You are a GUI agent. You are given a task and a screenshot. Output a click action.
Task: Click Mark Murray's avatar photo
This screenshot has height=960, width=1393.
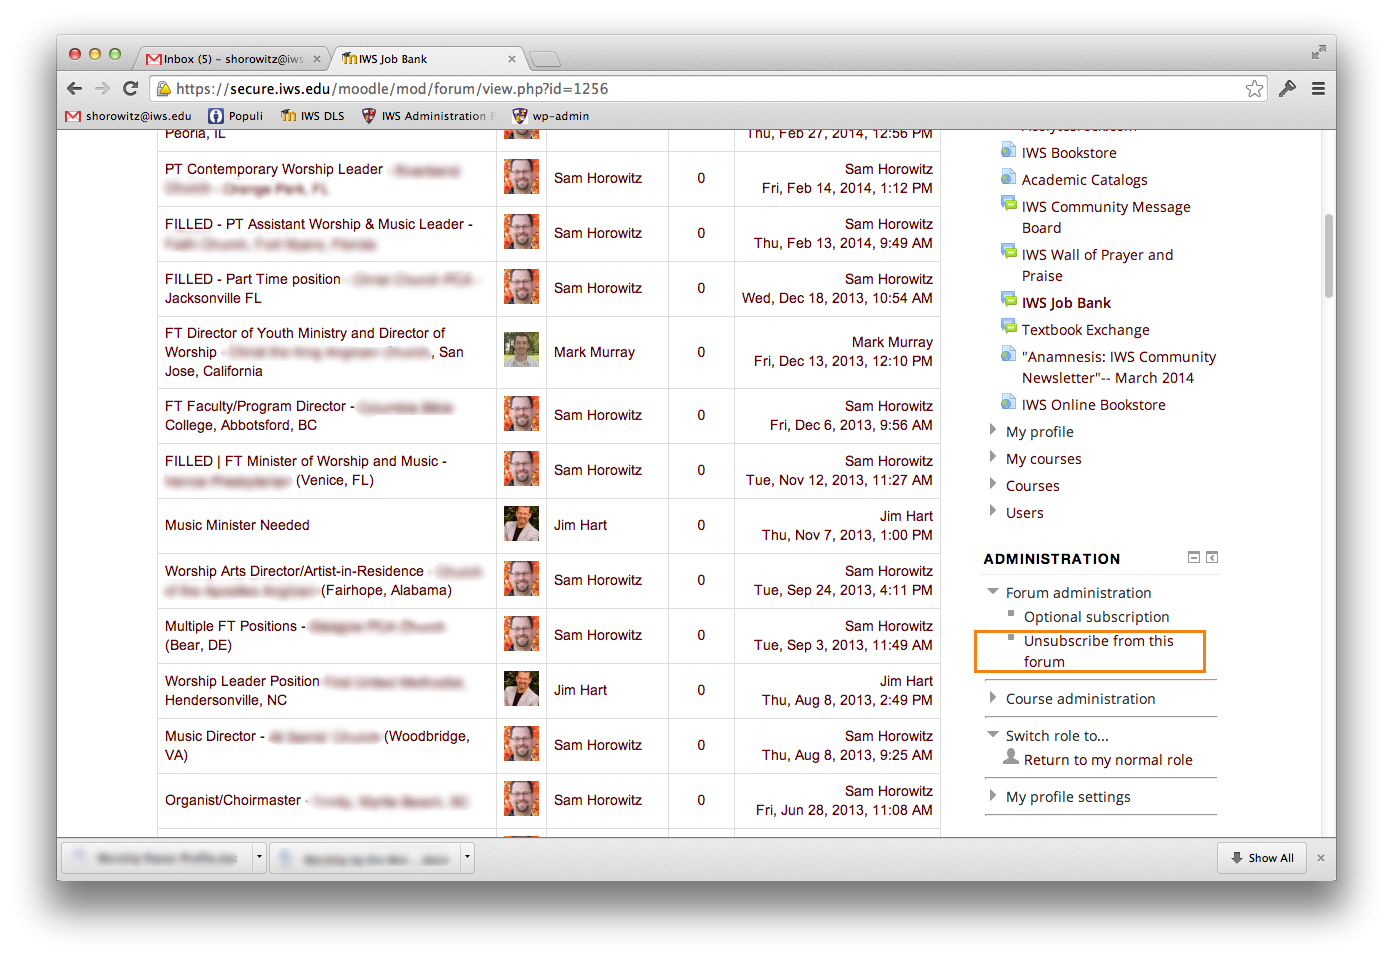[x=521, y=350]
